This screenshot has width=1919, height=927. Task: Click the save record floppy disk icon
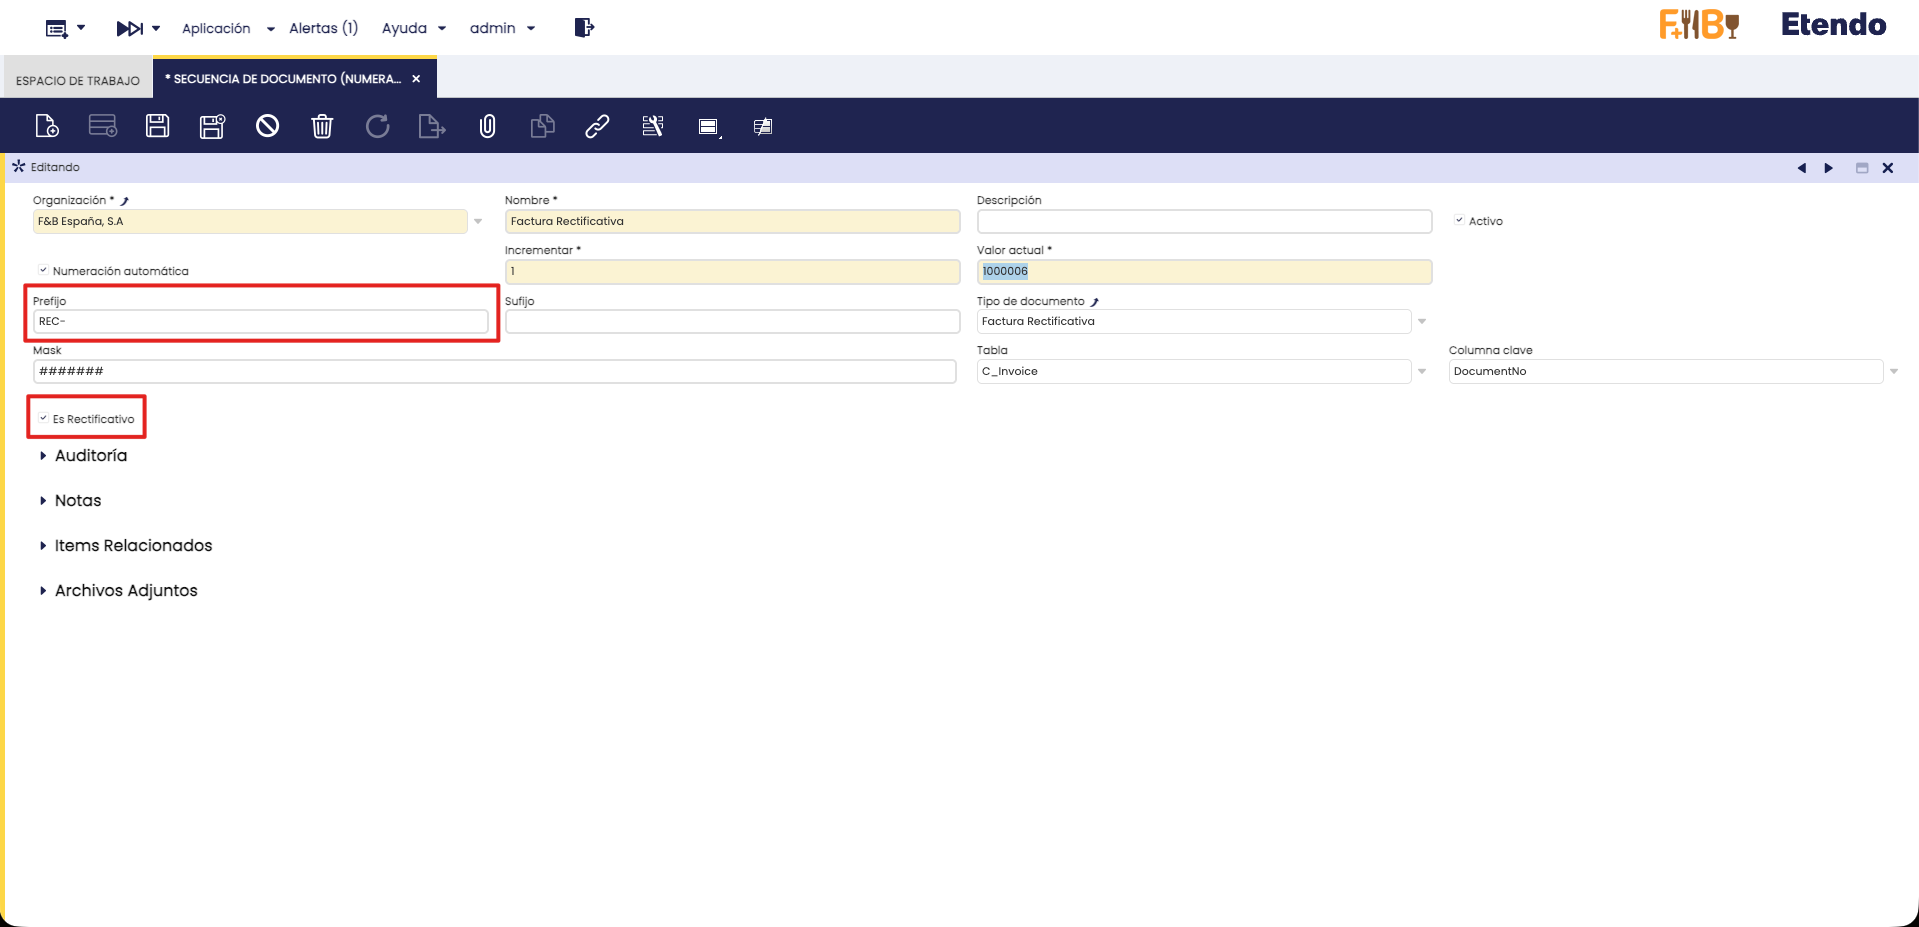[x=157, y=126]
